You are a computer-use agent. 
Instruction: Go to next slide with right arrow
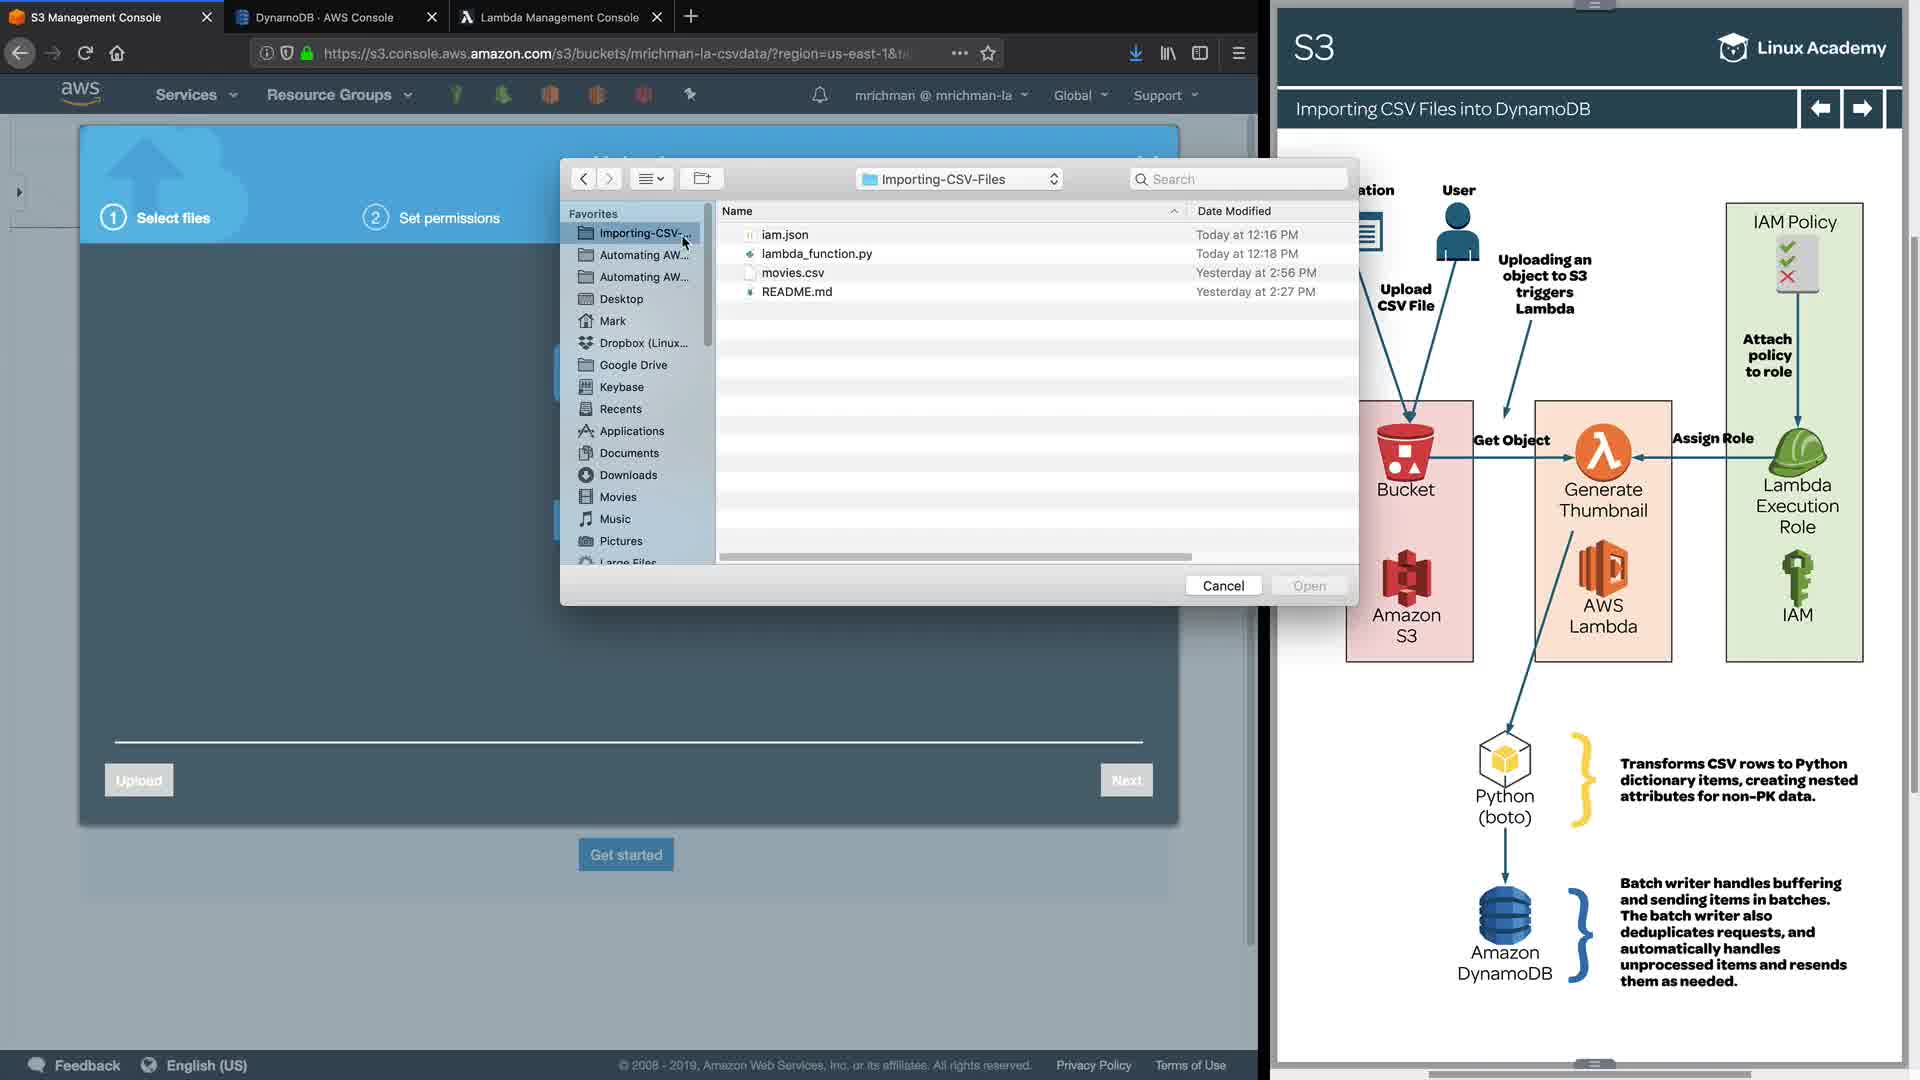point(1862,109)
